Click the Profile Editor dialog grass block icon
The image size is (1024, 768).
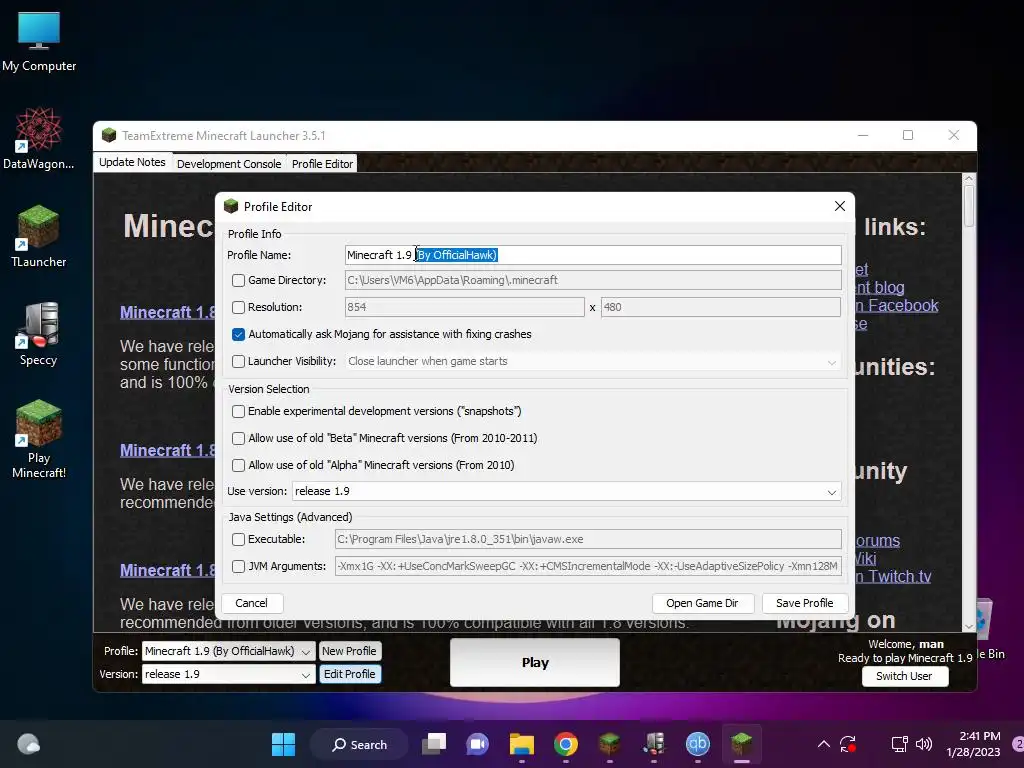(x=231, y=206)
